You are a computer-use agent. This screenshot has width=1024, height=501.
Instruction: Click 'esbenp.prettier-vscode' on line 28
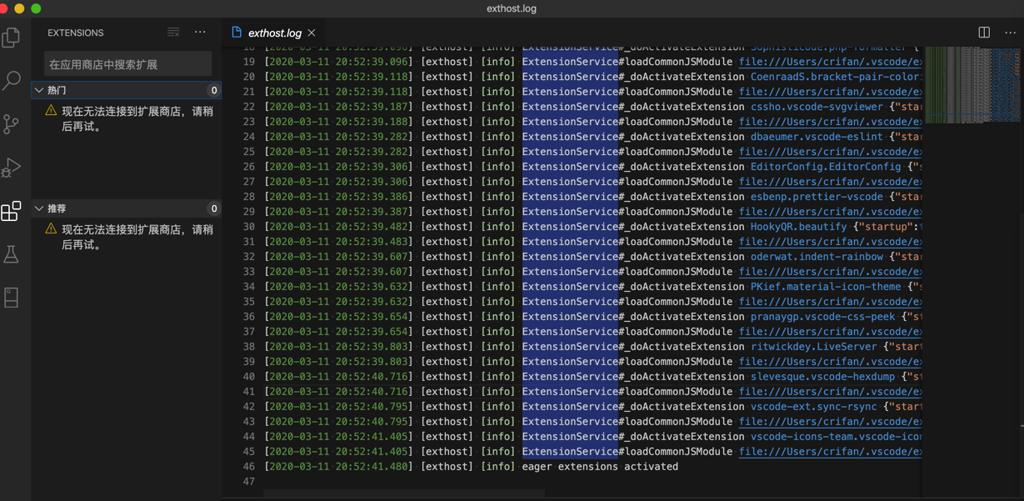(x=817, y=197)
